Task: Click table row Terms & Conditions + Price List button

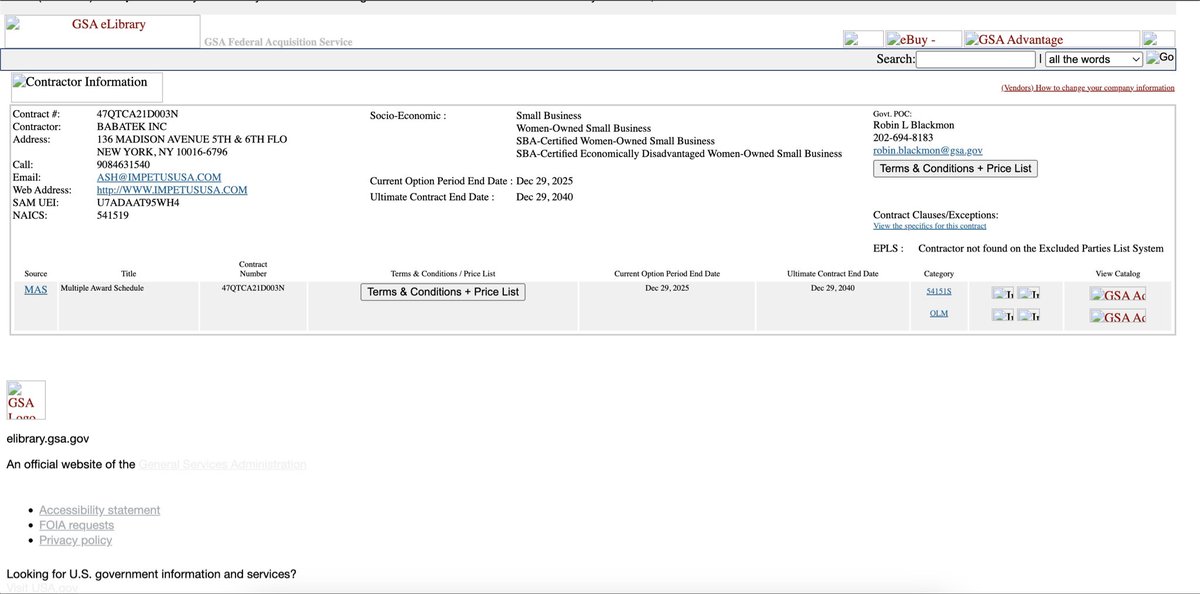Action: pos(443,292)
